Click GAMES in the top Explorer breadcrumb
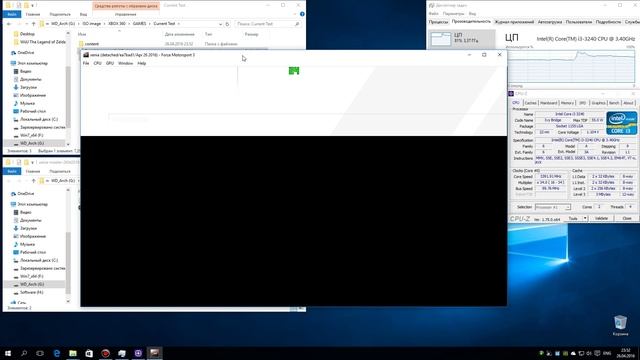Image resolution: width=640 pixels, height=360 pixels. point(139,24)
